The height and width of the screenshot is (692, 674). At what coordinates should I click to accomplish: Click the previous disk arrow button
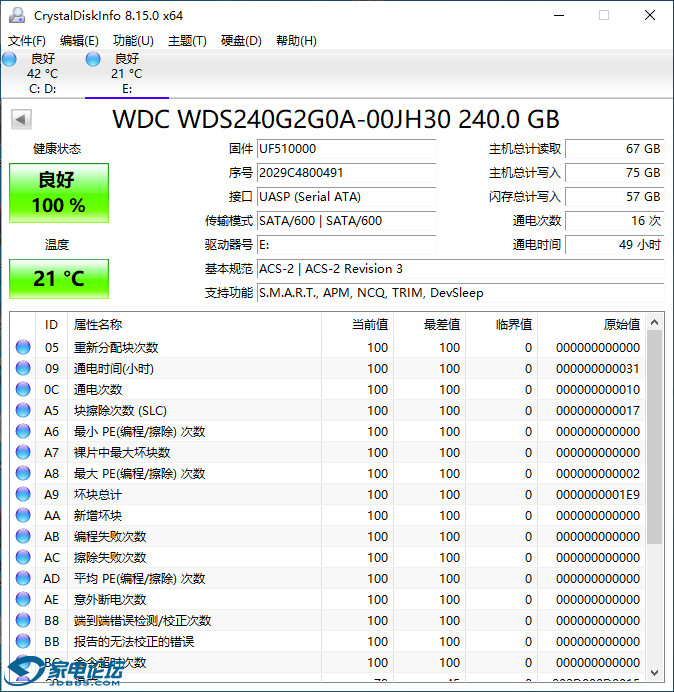pyautogui.click(x=21, y=119)
